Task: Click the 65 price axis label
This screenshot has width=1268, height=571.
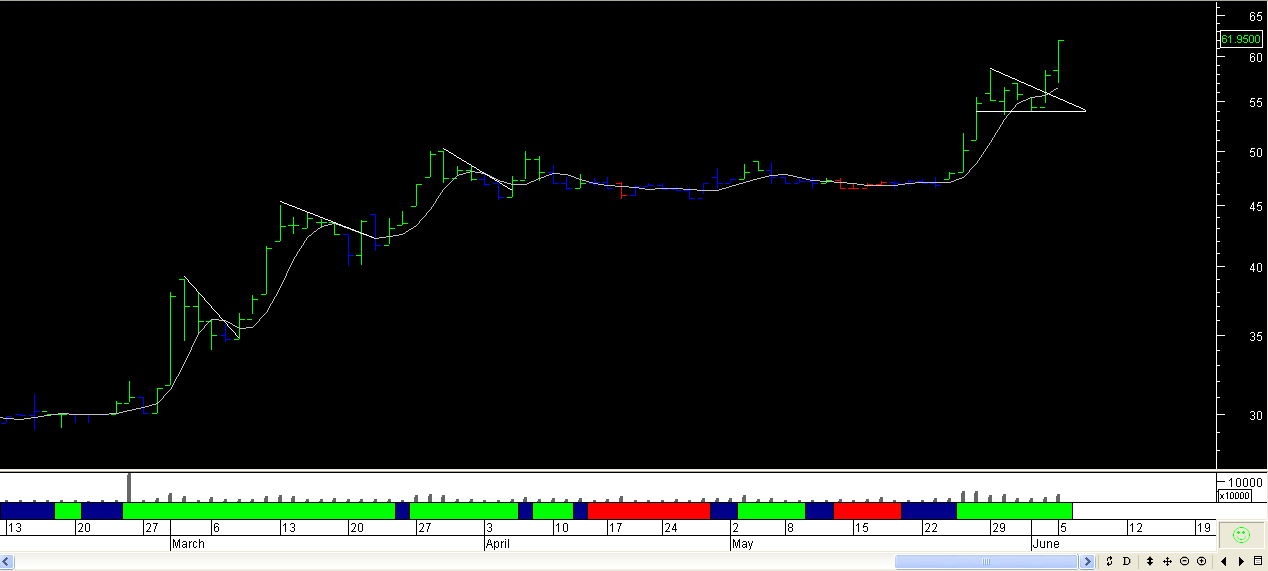Action: (1254, 17)
